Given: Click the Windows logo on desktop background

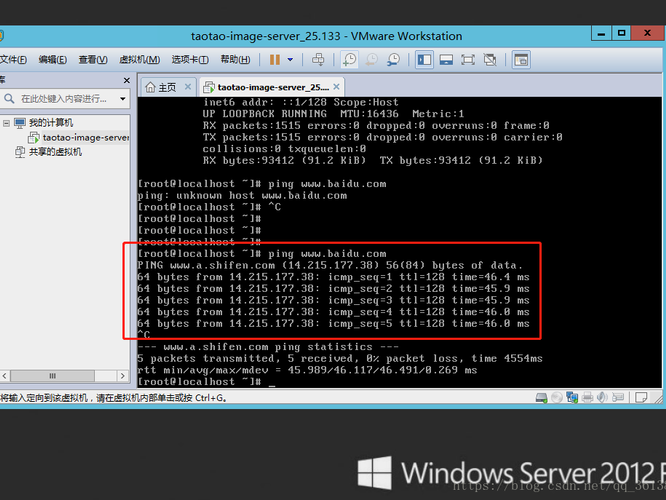Looking at the screenshot, I should (x=375, y=472).
